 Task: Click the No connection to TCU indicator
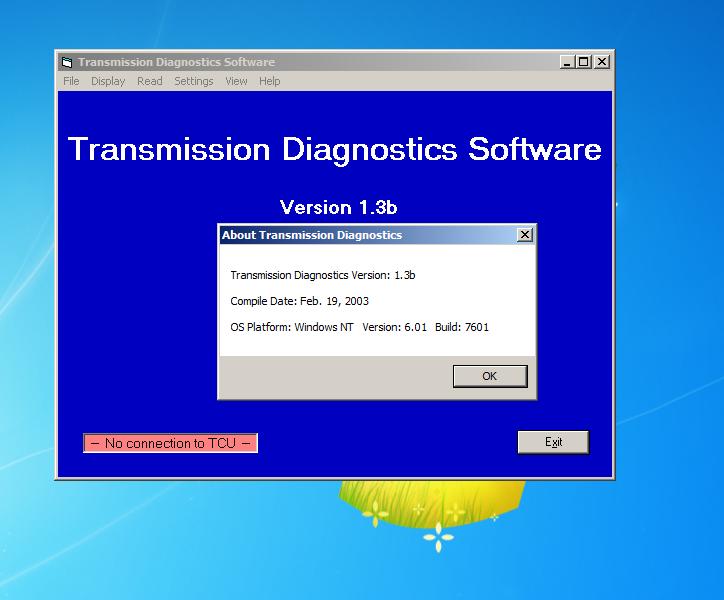170,443
